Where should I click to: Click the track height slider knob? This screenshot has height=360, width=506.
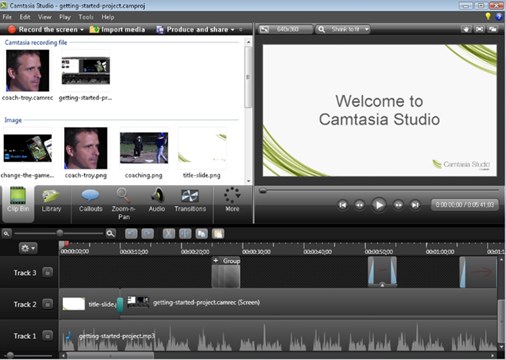pos(10,355)
